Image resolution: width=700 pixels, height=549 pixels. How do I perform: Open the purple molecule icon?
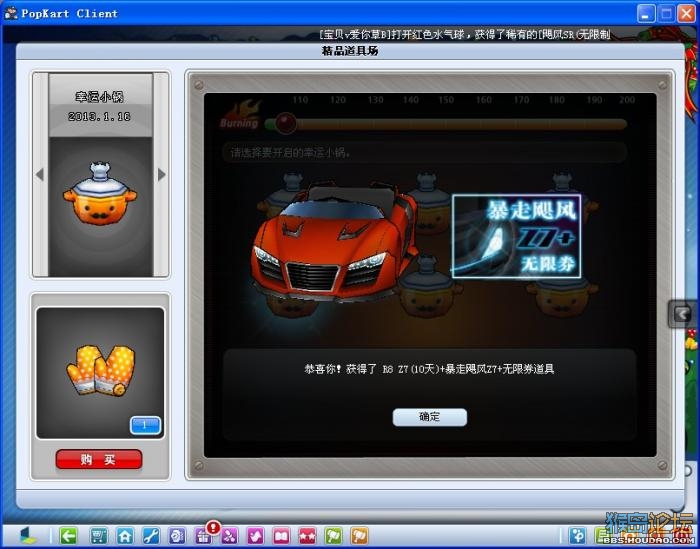(x=229, y=535)
